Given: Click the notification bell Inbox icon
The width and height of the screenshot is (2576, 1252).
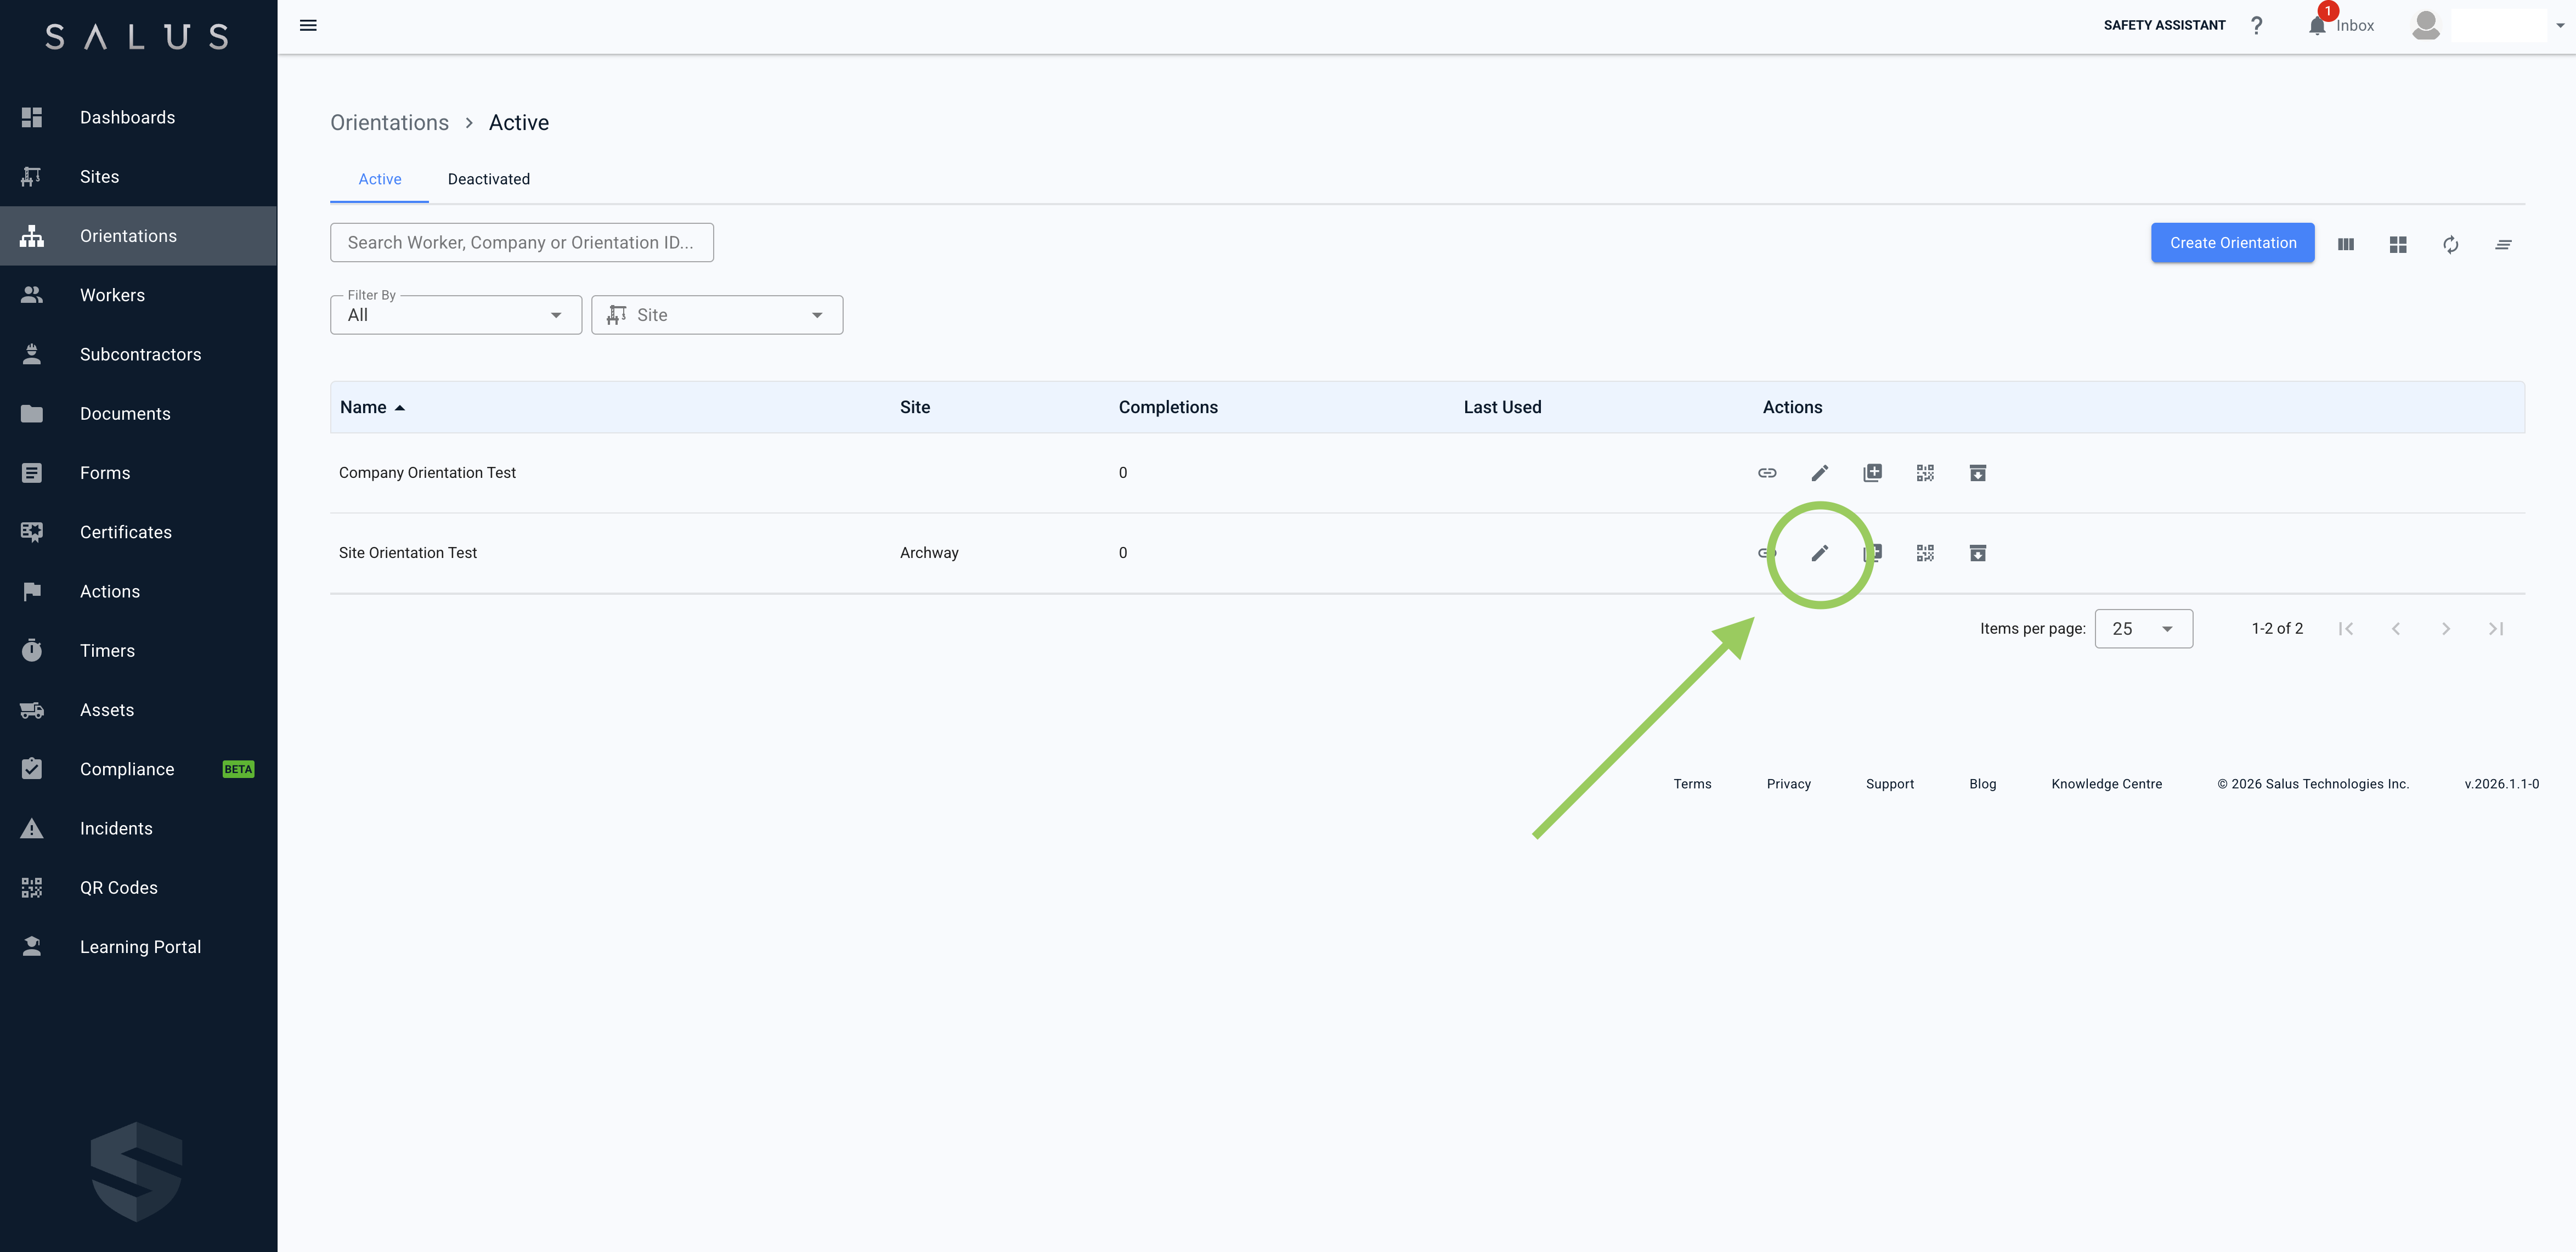Looking at the screenshot, I should [x=2317, y=25].
